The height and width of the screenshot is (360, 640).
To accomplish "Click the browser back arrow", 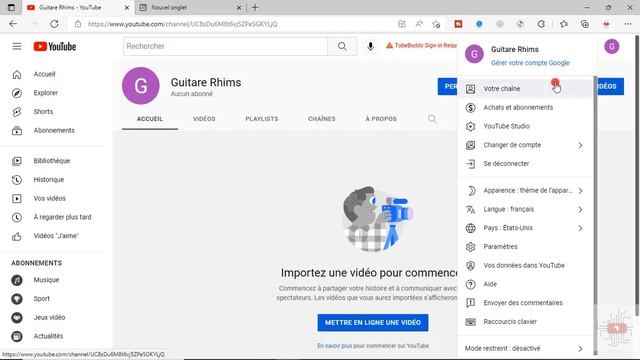I will pyautogui.click(x=13, y=24).
